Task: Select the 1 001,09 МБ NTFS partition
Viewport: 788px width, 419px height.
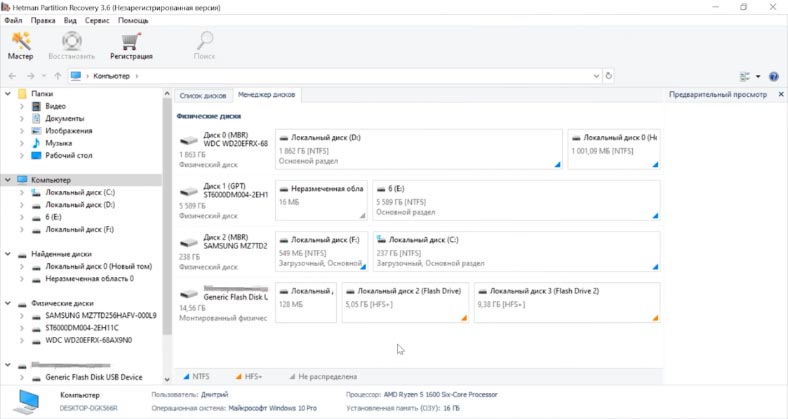Action: point(614,149)
